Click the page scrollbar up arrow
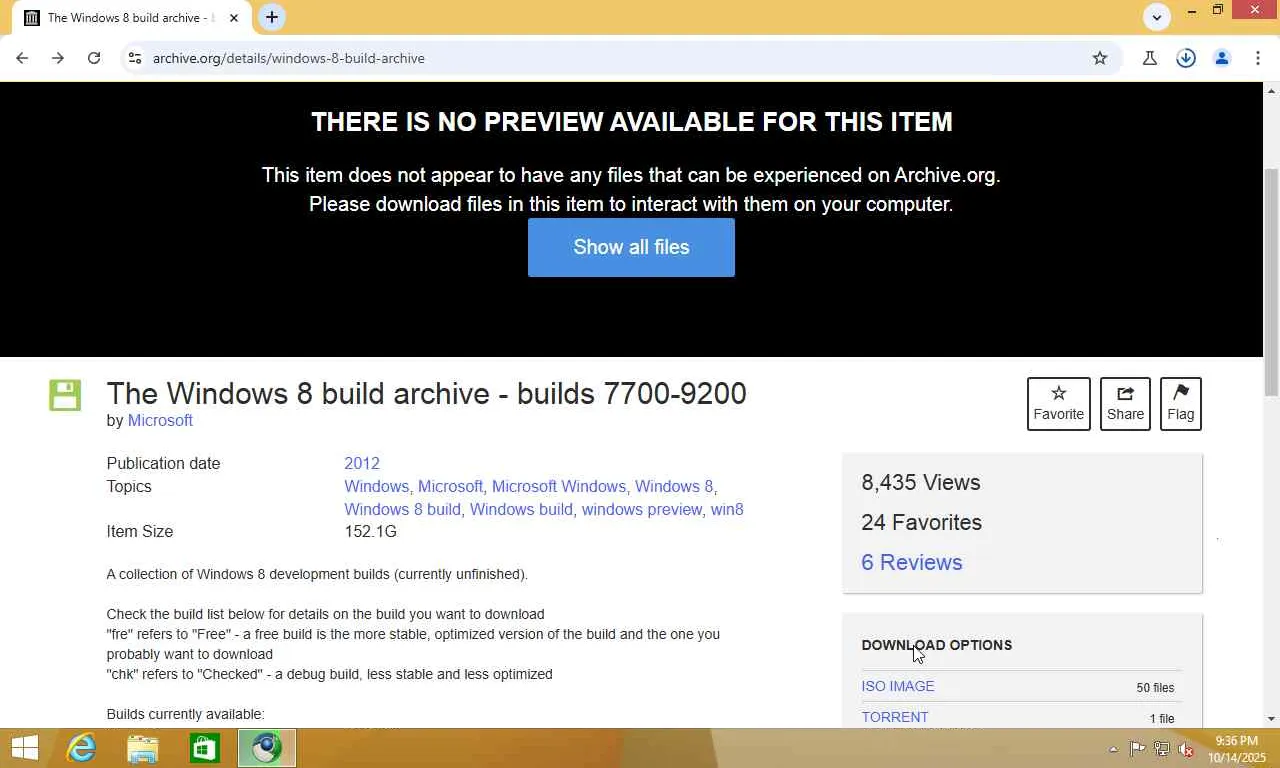The height and width of the screenshot is (768, 1280). click(1272, 90)
